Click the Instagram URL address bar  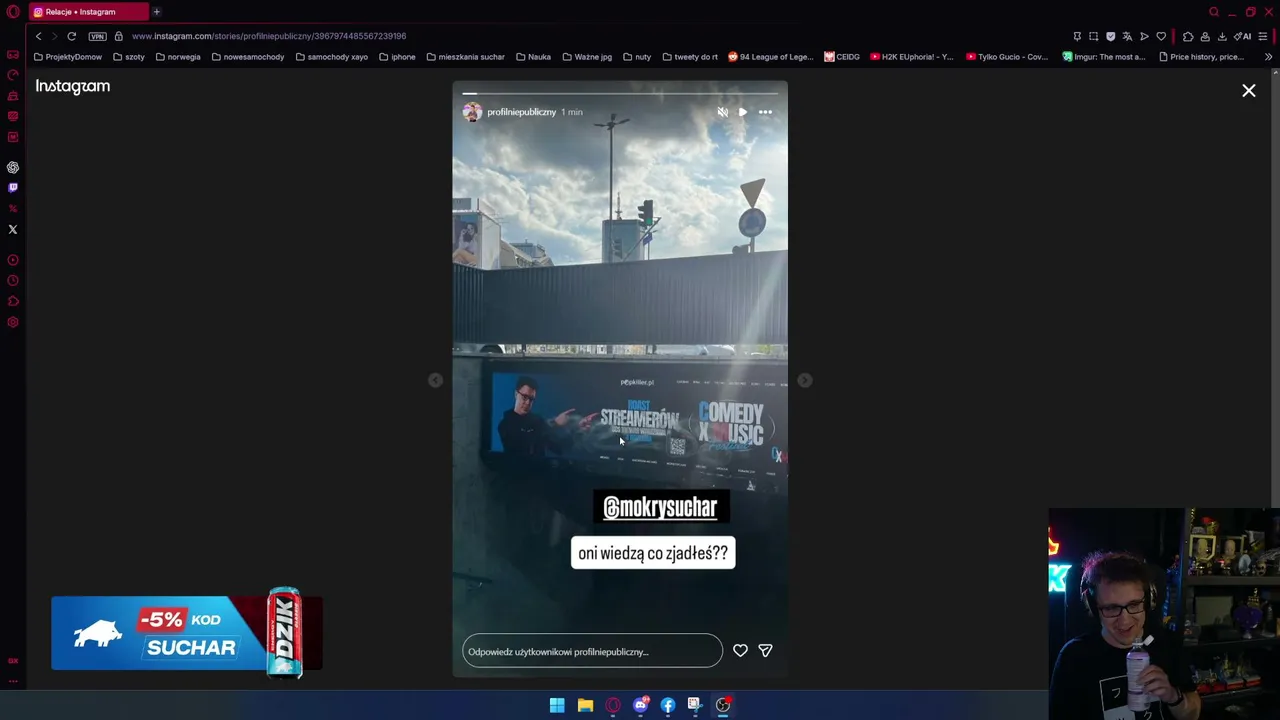coord(269,36)
